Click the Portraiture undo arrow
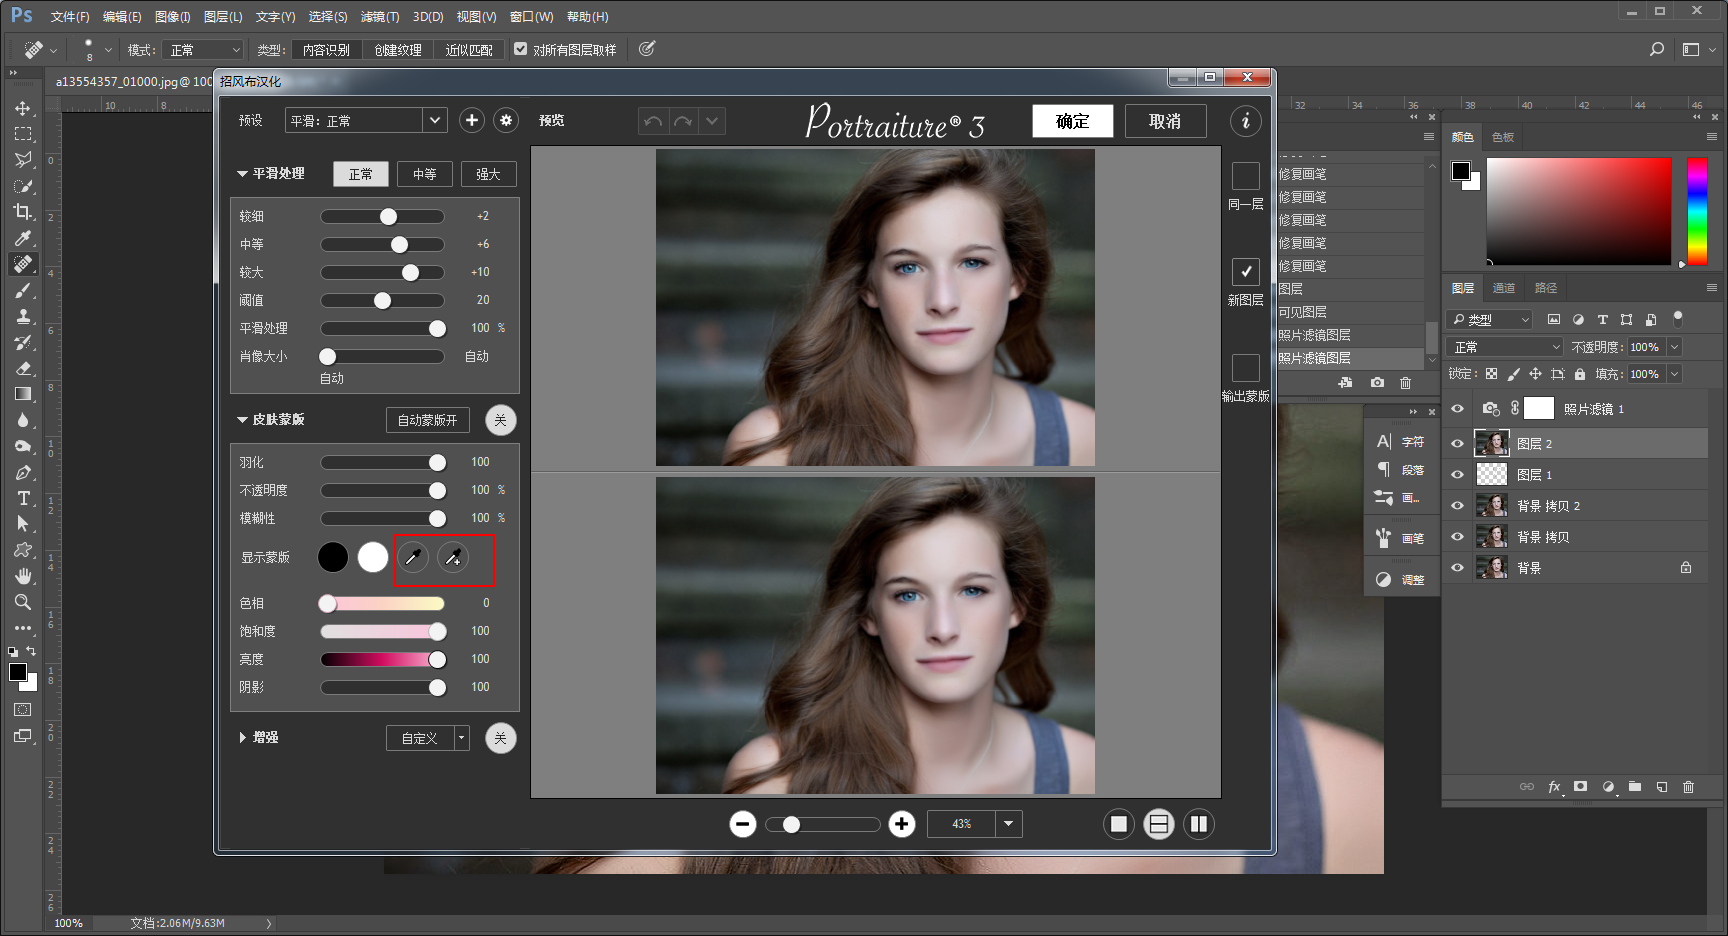This screenshot has width=1728, height=936. (654, 122)
